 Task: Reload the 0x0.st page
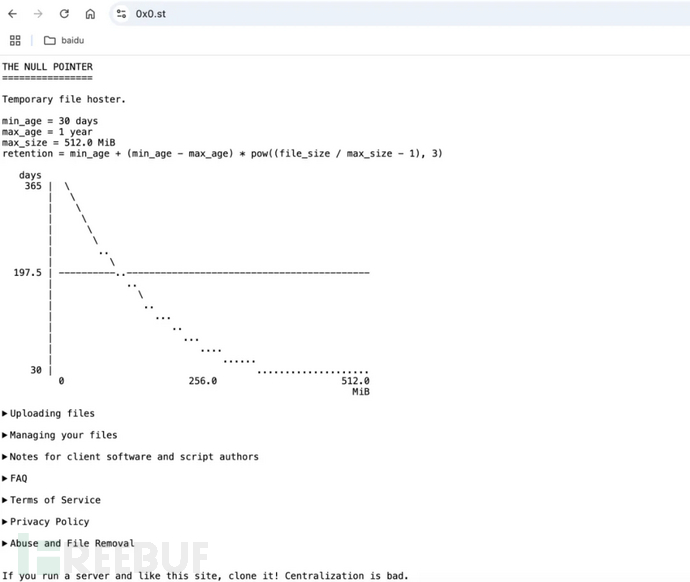pyautogui.click(x=64, y=14)
